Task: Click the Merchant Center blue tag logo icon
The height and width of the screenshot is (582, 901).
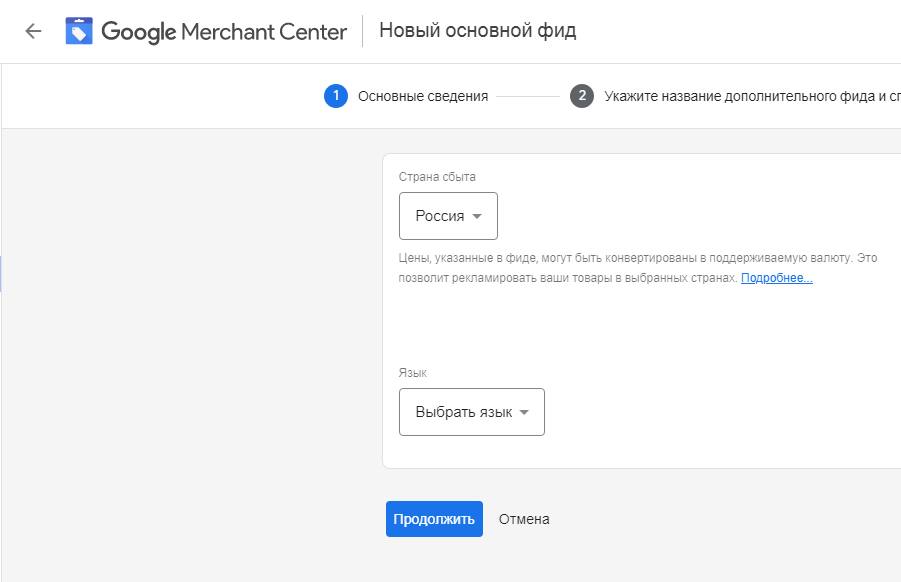Action: click(79, 31)
